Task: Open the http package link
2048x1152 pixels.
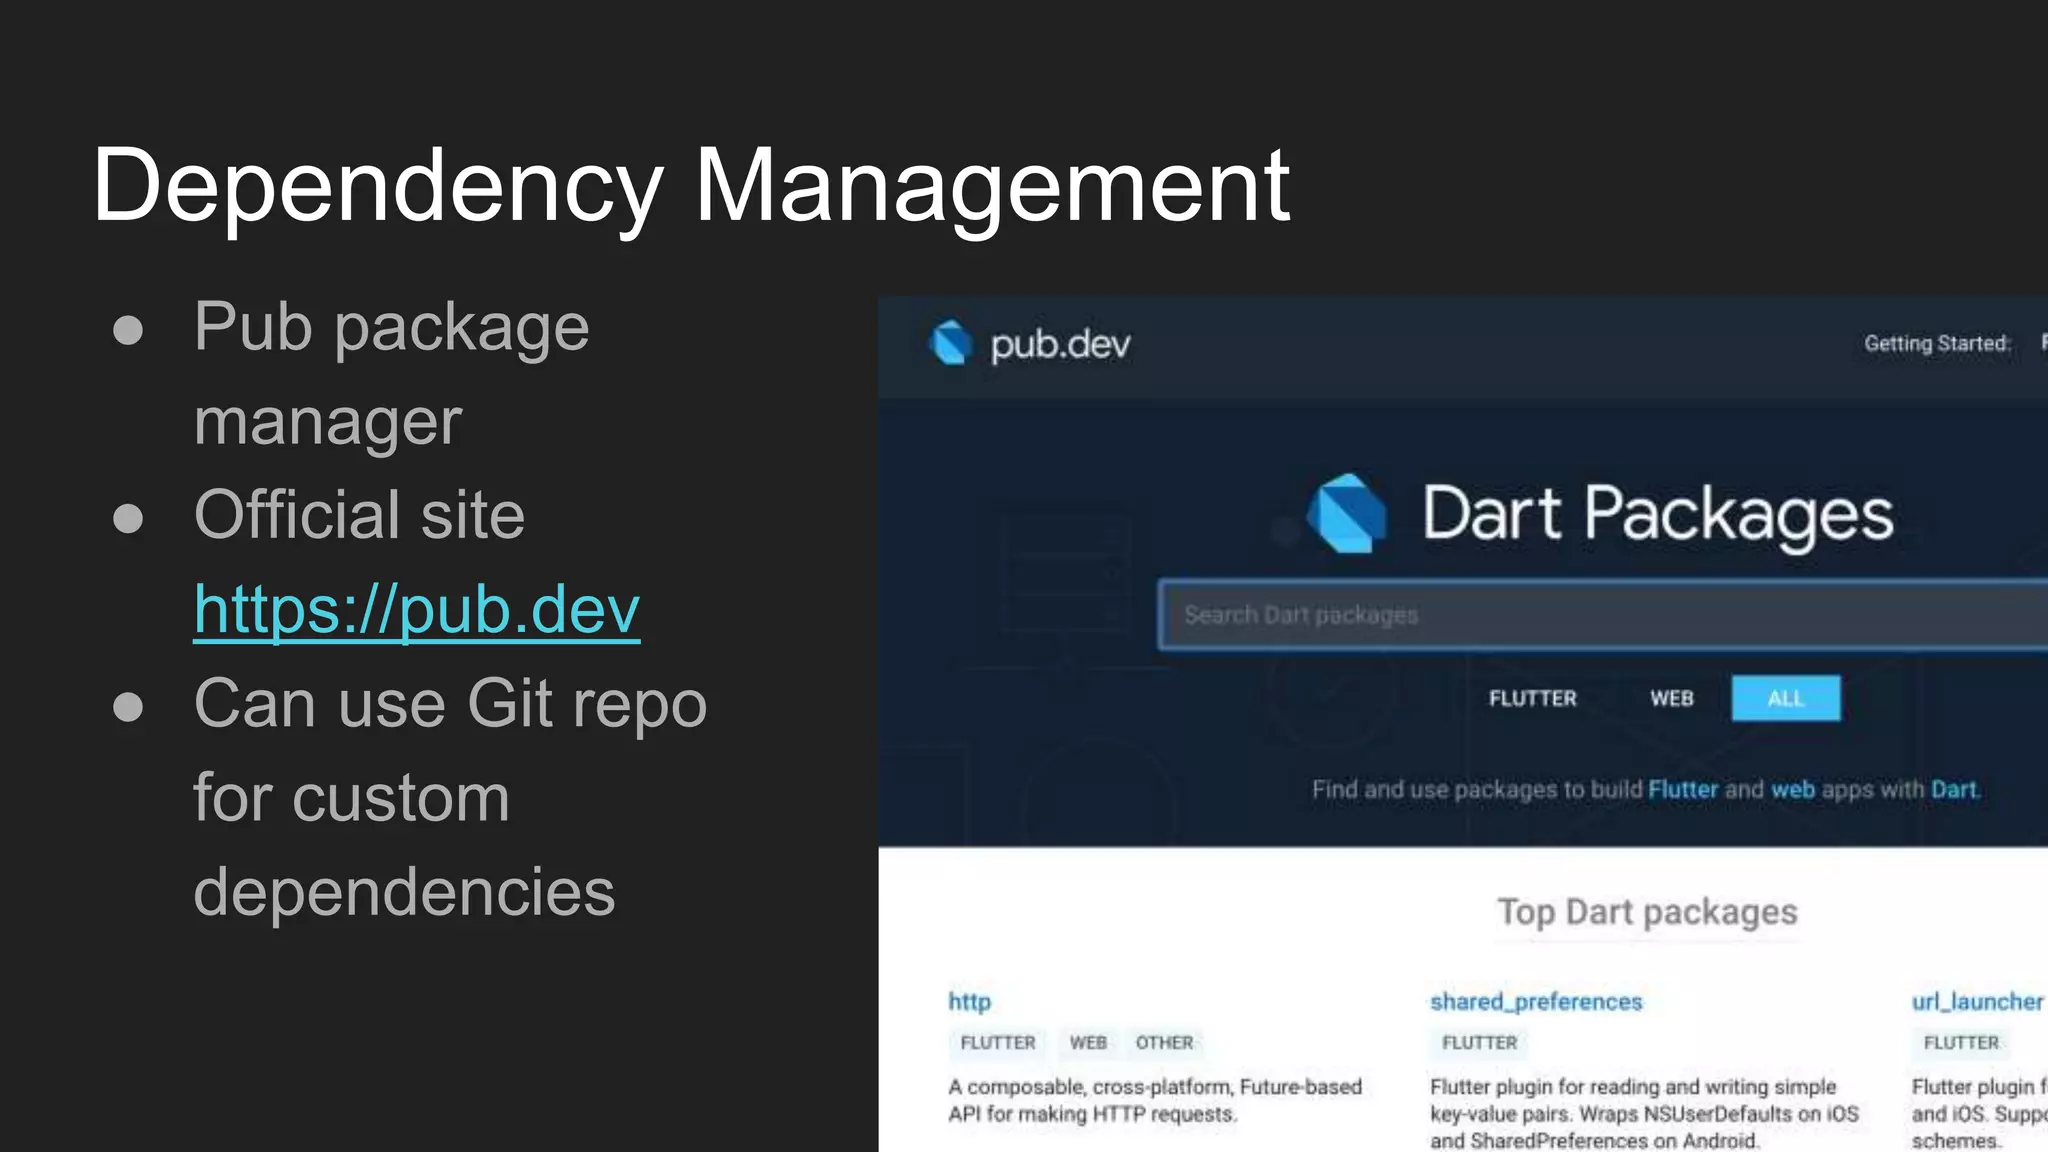Action: tap(969, 1001)
